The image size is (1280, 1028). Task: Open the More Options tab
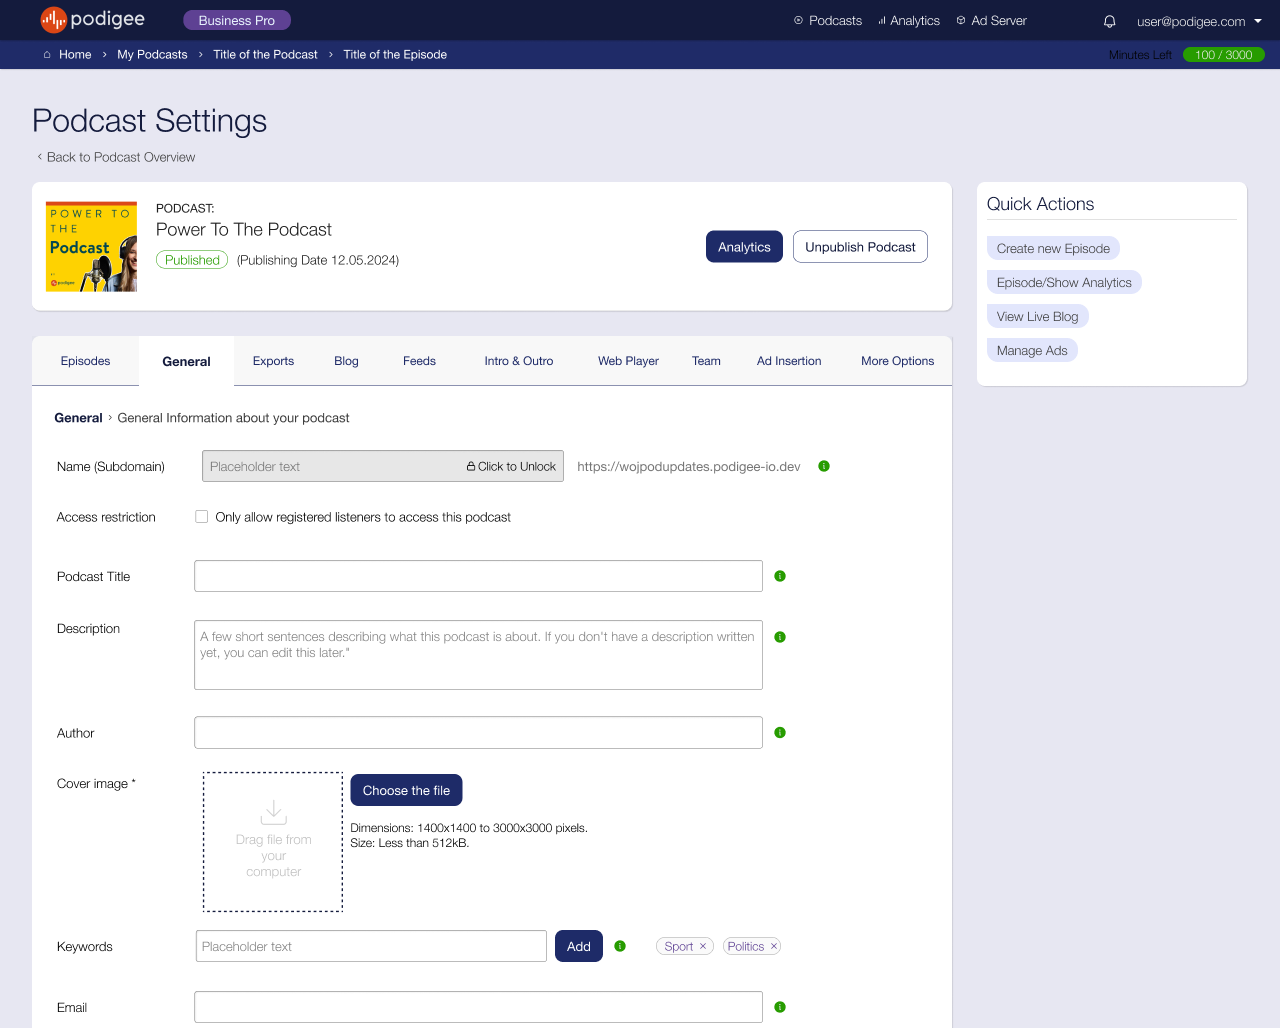[x=897, y=361]
